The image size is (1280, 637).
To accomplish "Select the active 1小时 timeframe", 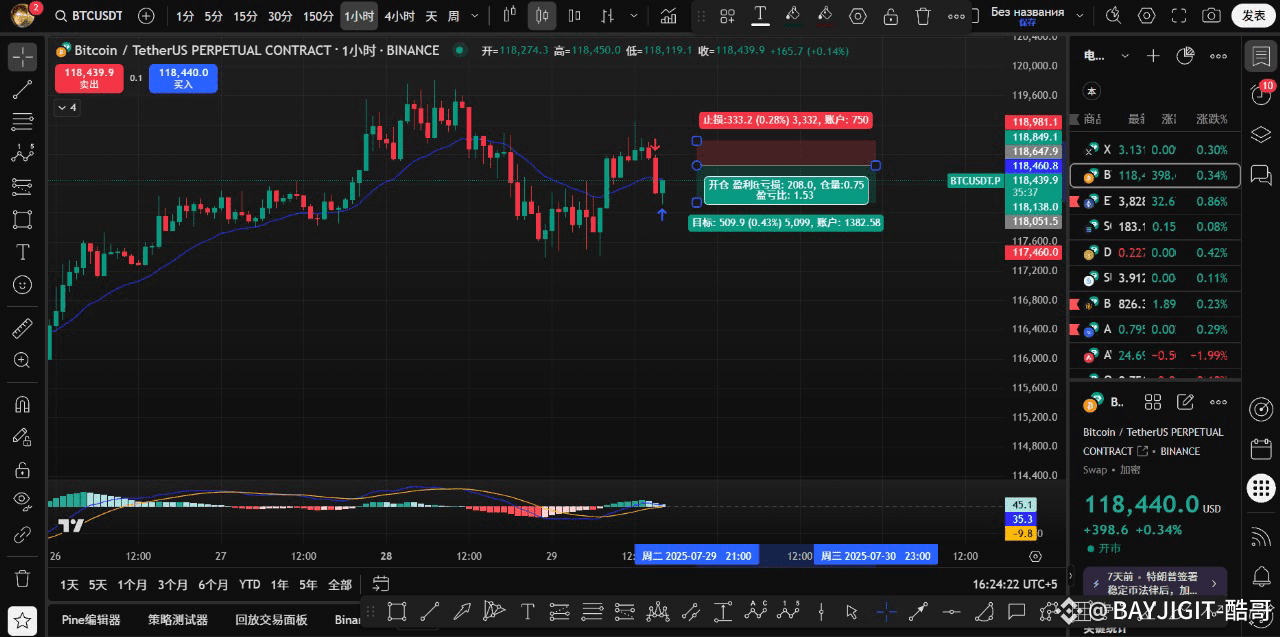I will tap(359, 16).
